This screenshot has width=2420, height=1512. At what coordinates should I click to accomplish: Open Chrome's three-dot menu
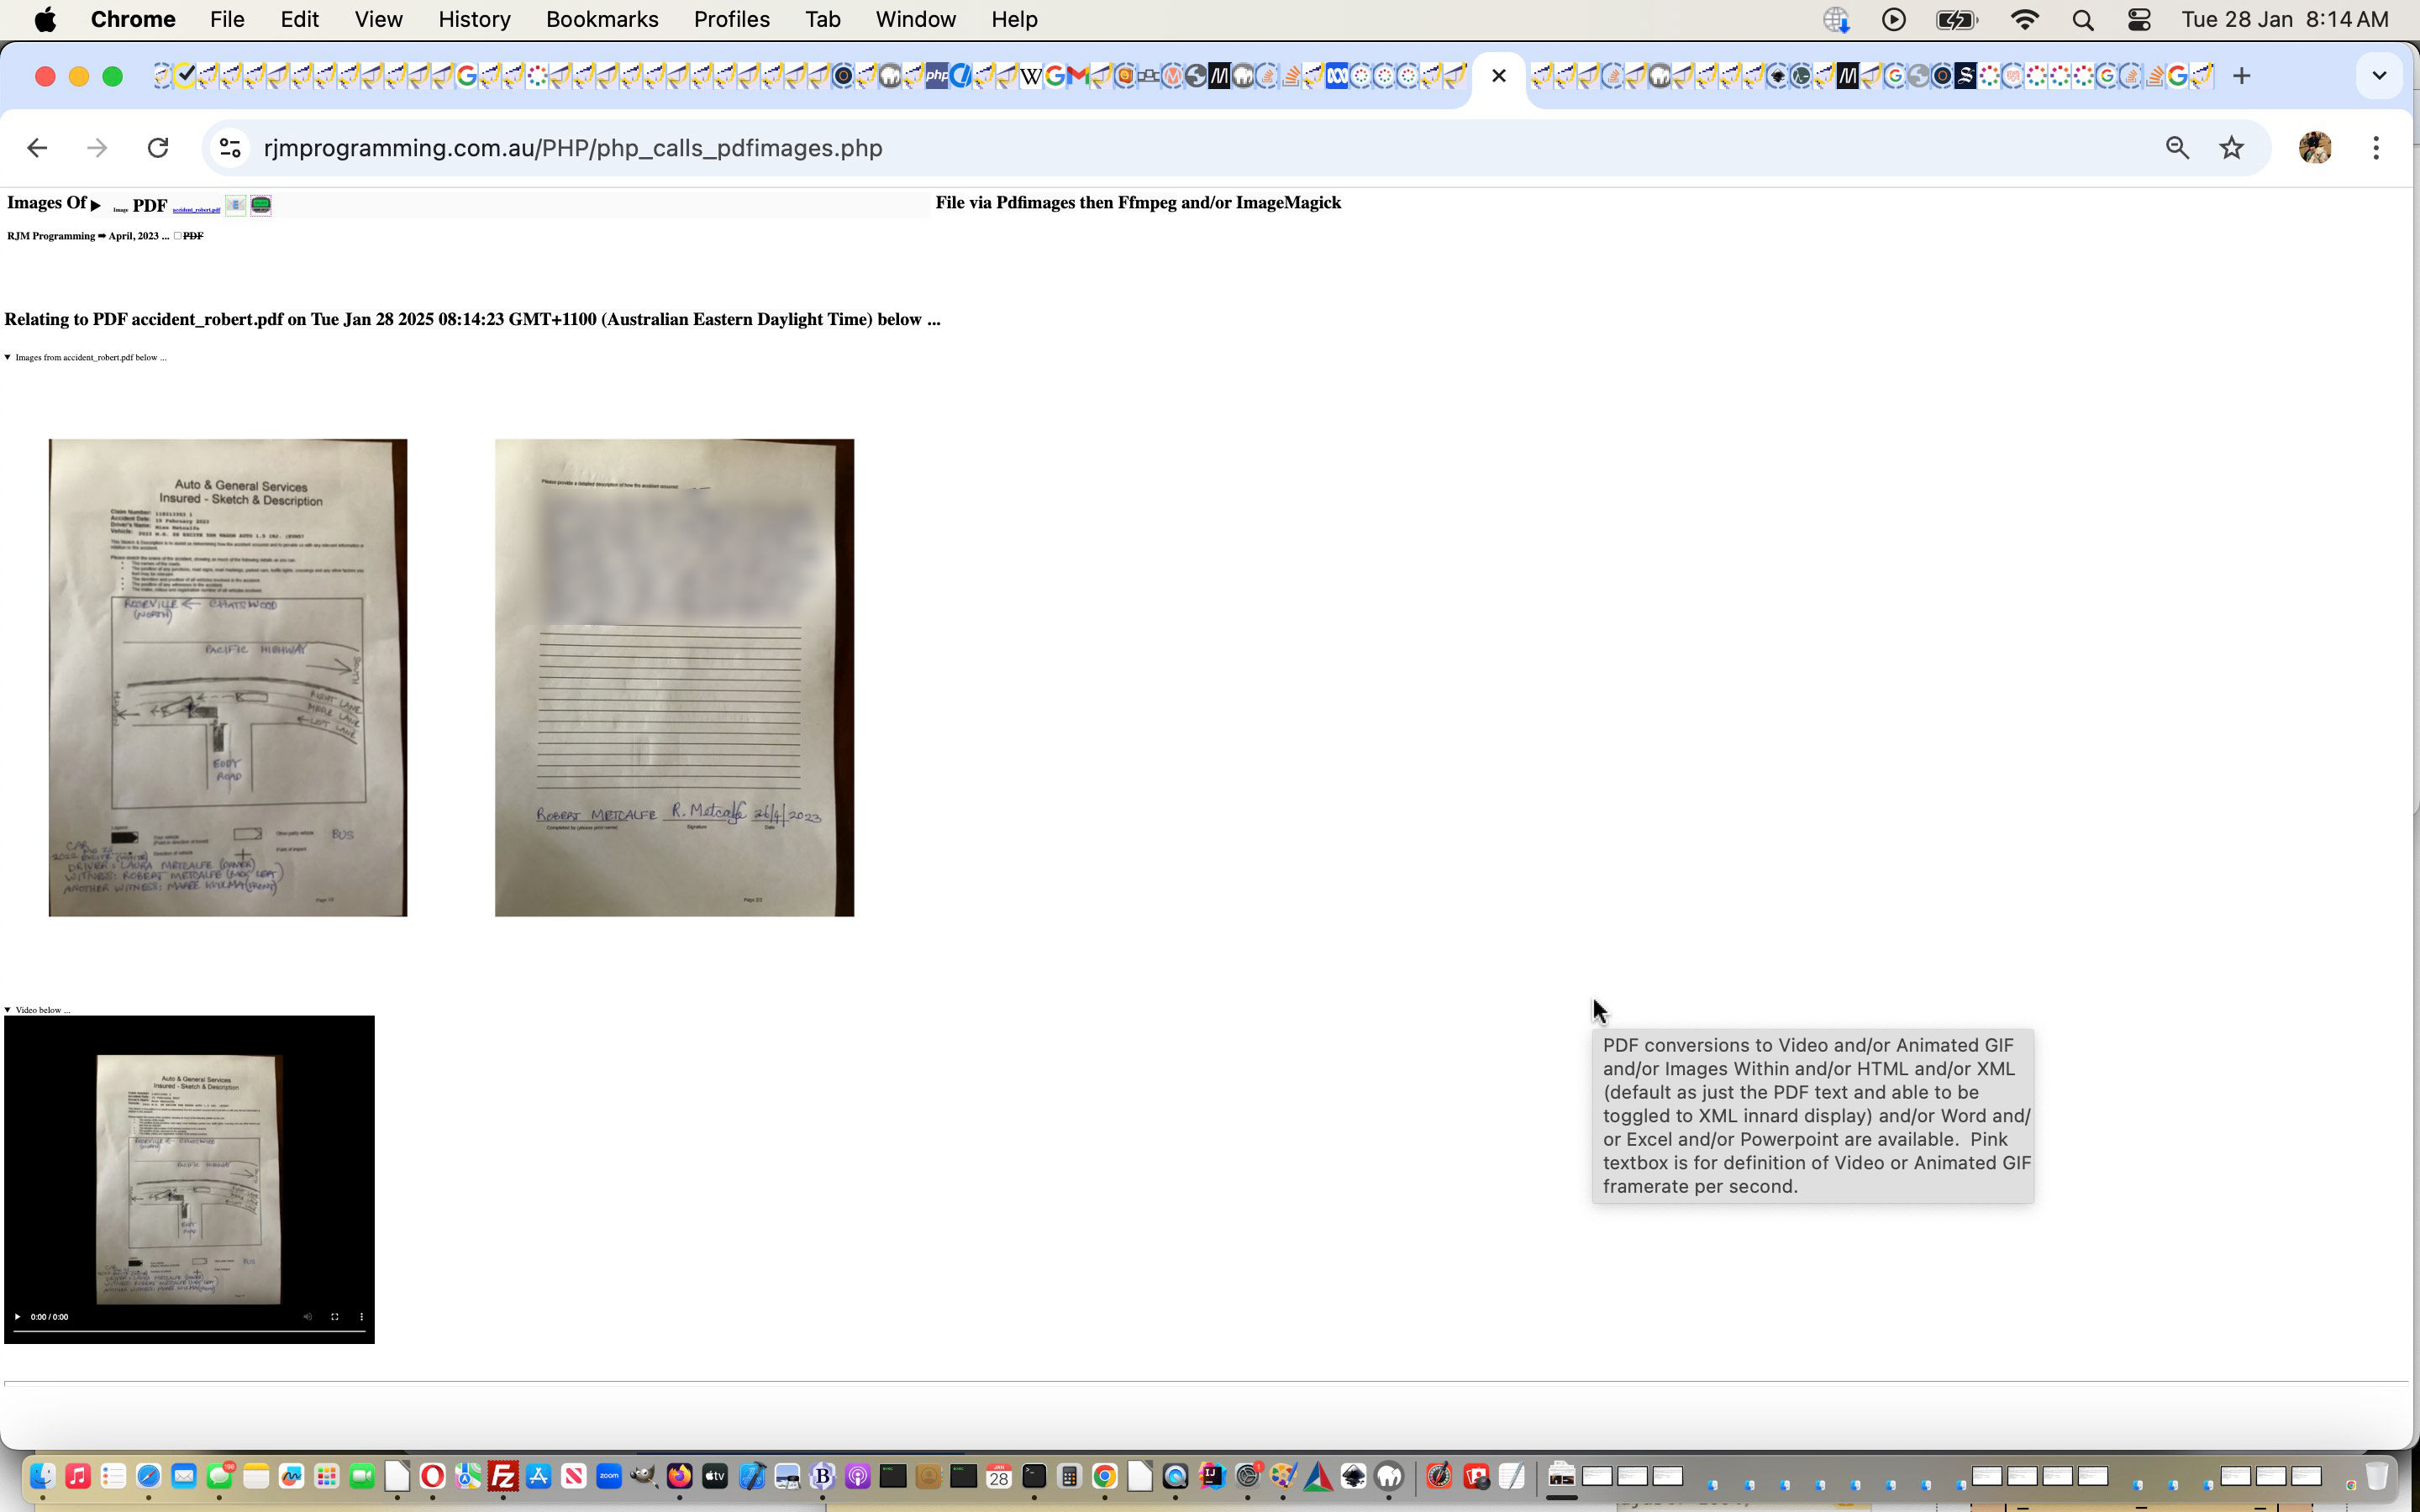[x=2376, y=148]
